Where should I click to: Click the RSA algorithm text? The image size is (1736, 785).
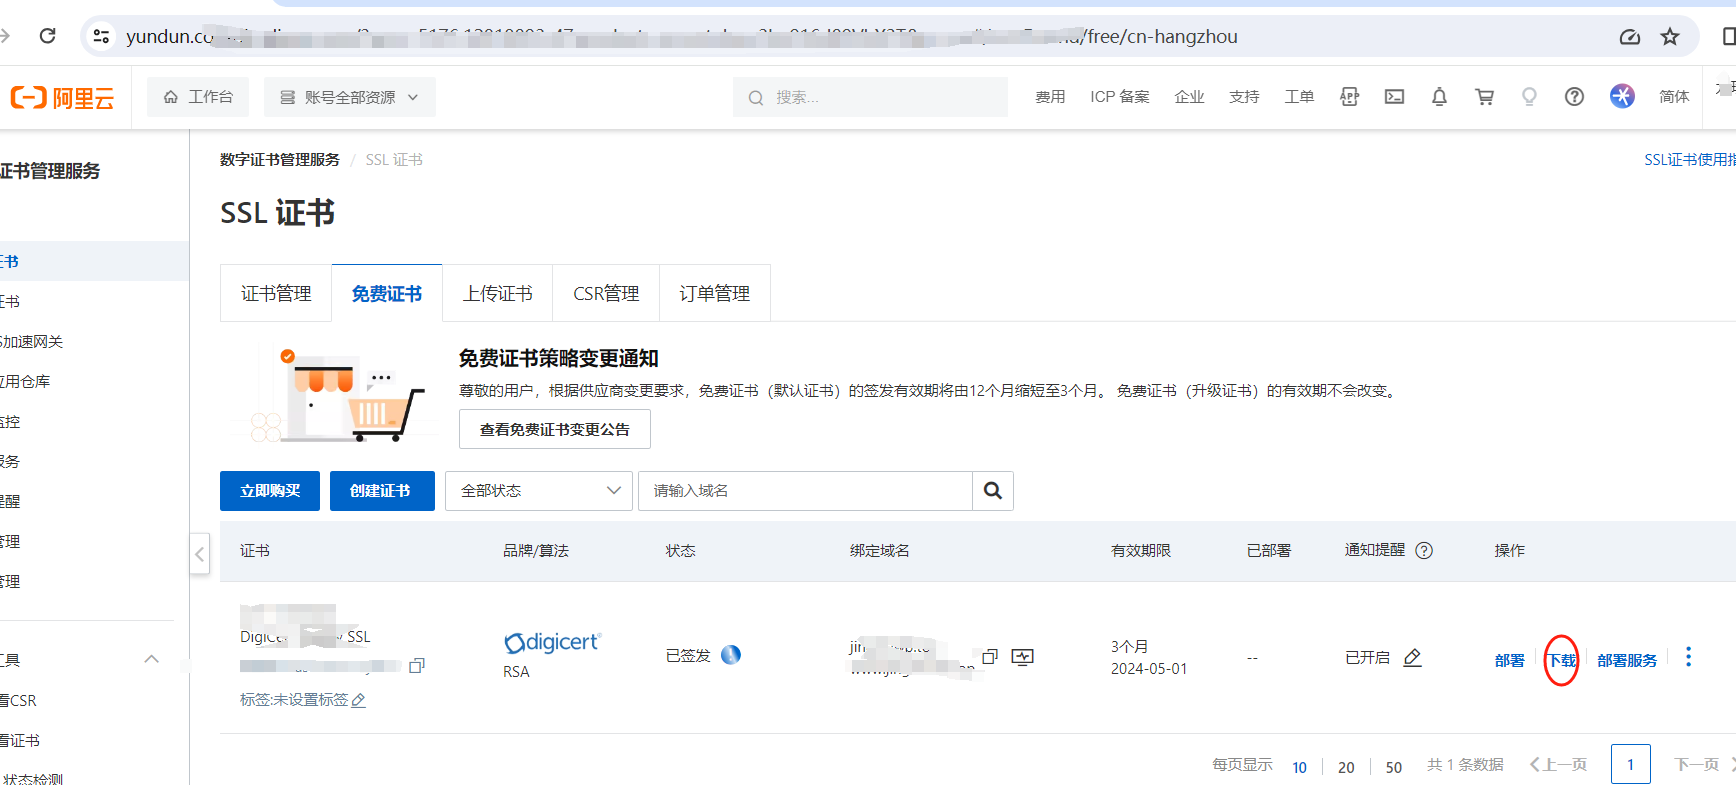516,672
